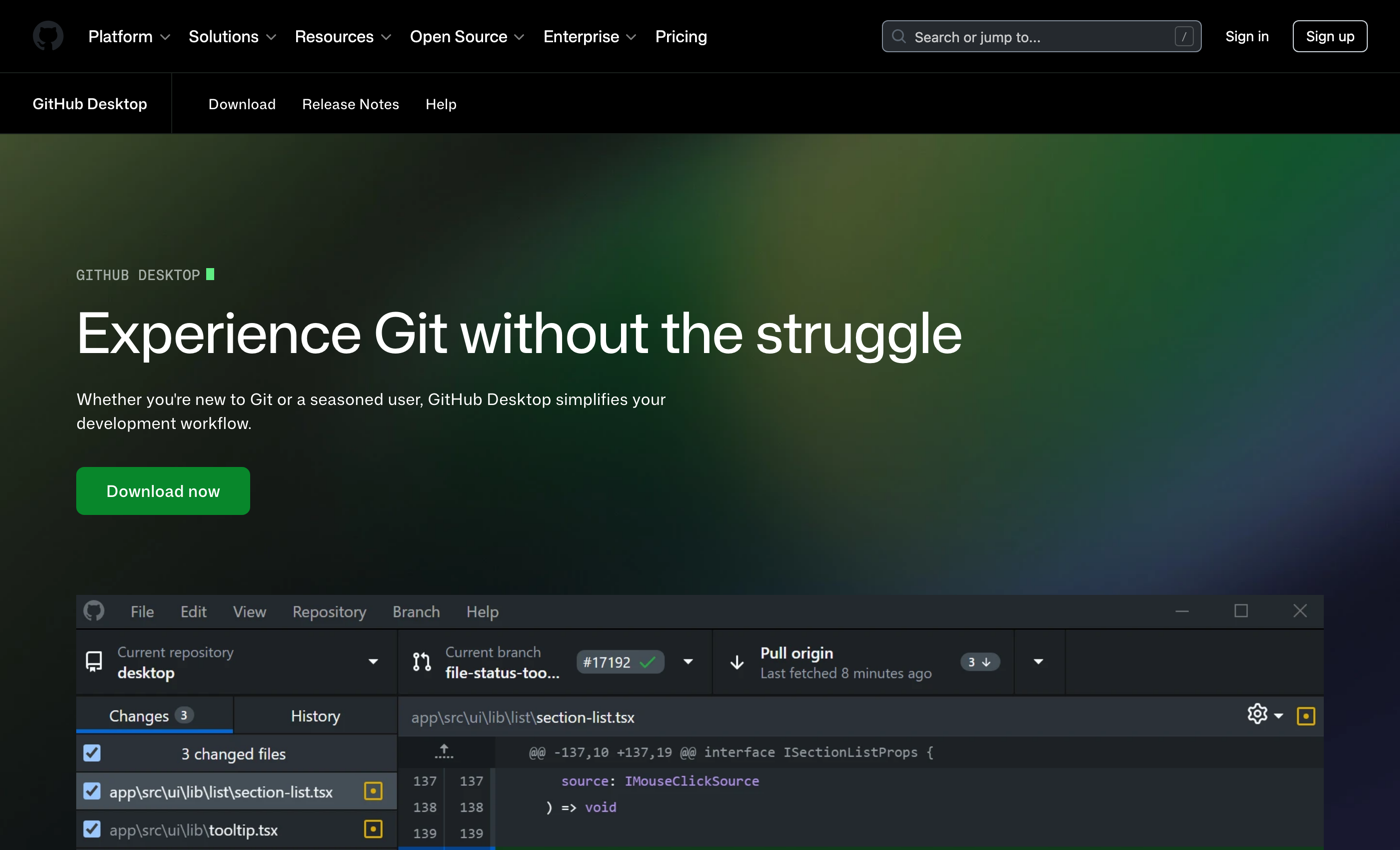Image resolution: width=1400 pixels, height=850 pixels.
Task: Open the dropdown caret beside the gear icon
Action: coord(1279,716)
